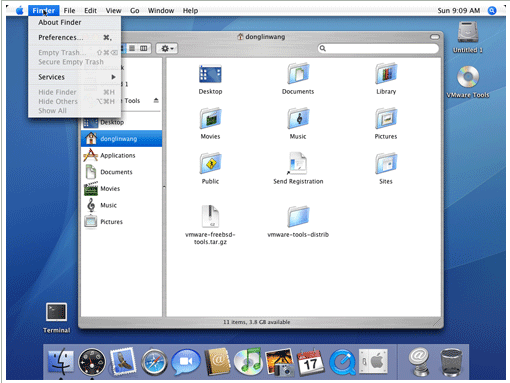
Task: Select the Music folder icon in the file pane
Action: [x=298, y=118]
